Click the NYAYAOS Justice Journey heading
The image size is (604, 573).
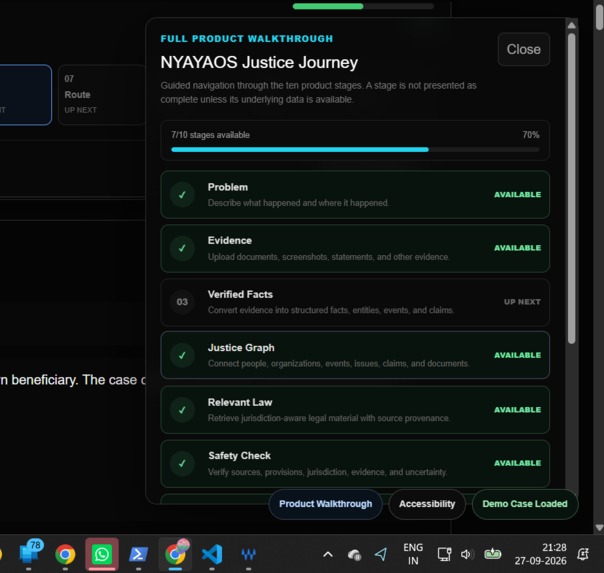259,62
